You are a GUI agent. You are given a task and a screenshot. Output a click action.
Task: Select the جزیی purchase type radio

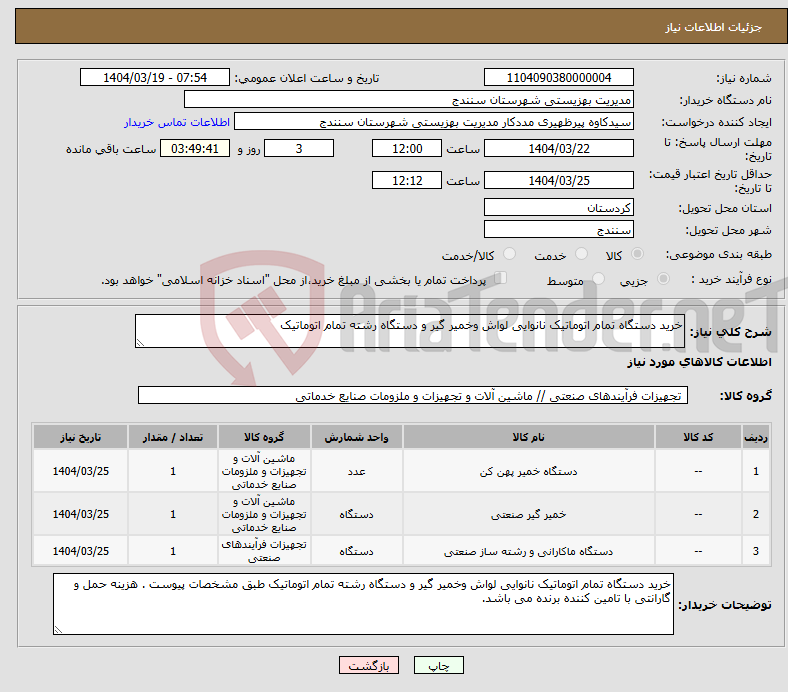tap(663, 278)
